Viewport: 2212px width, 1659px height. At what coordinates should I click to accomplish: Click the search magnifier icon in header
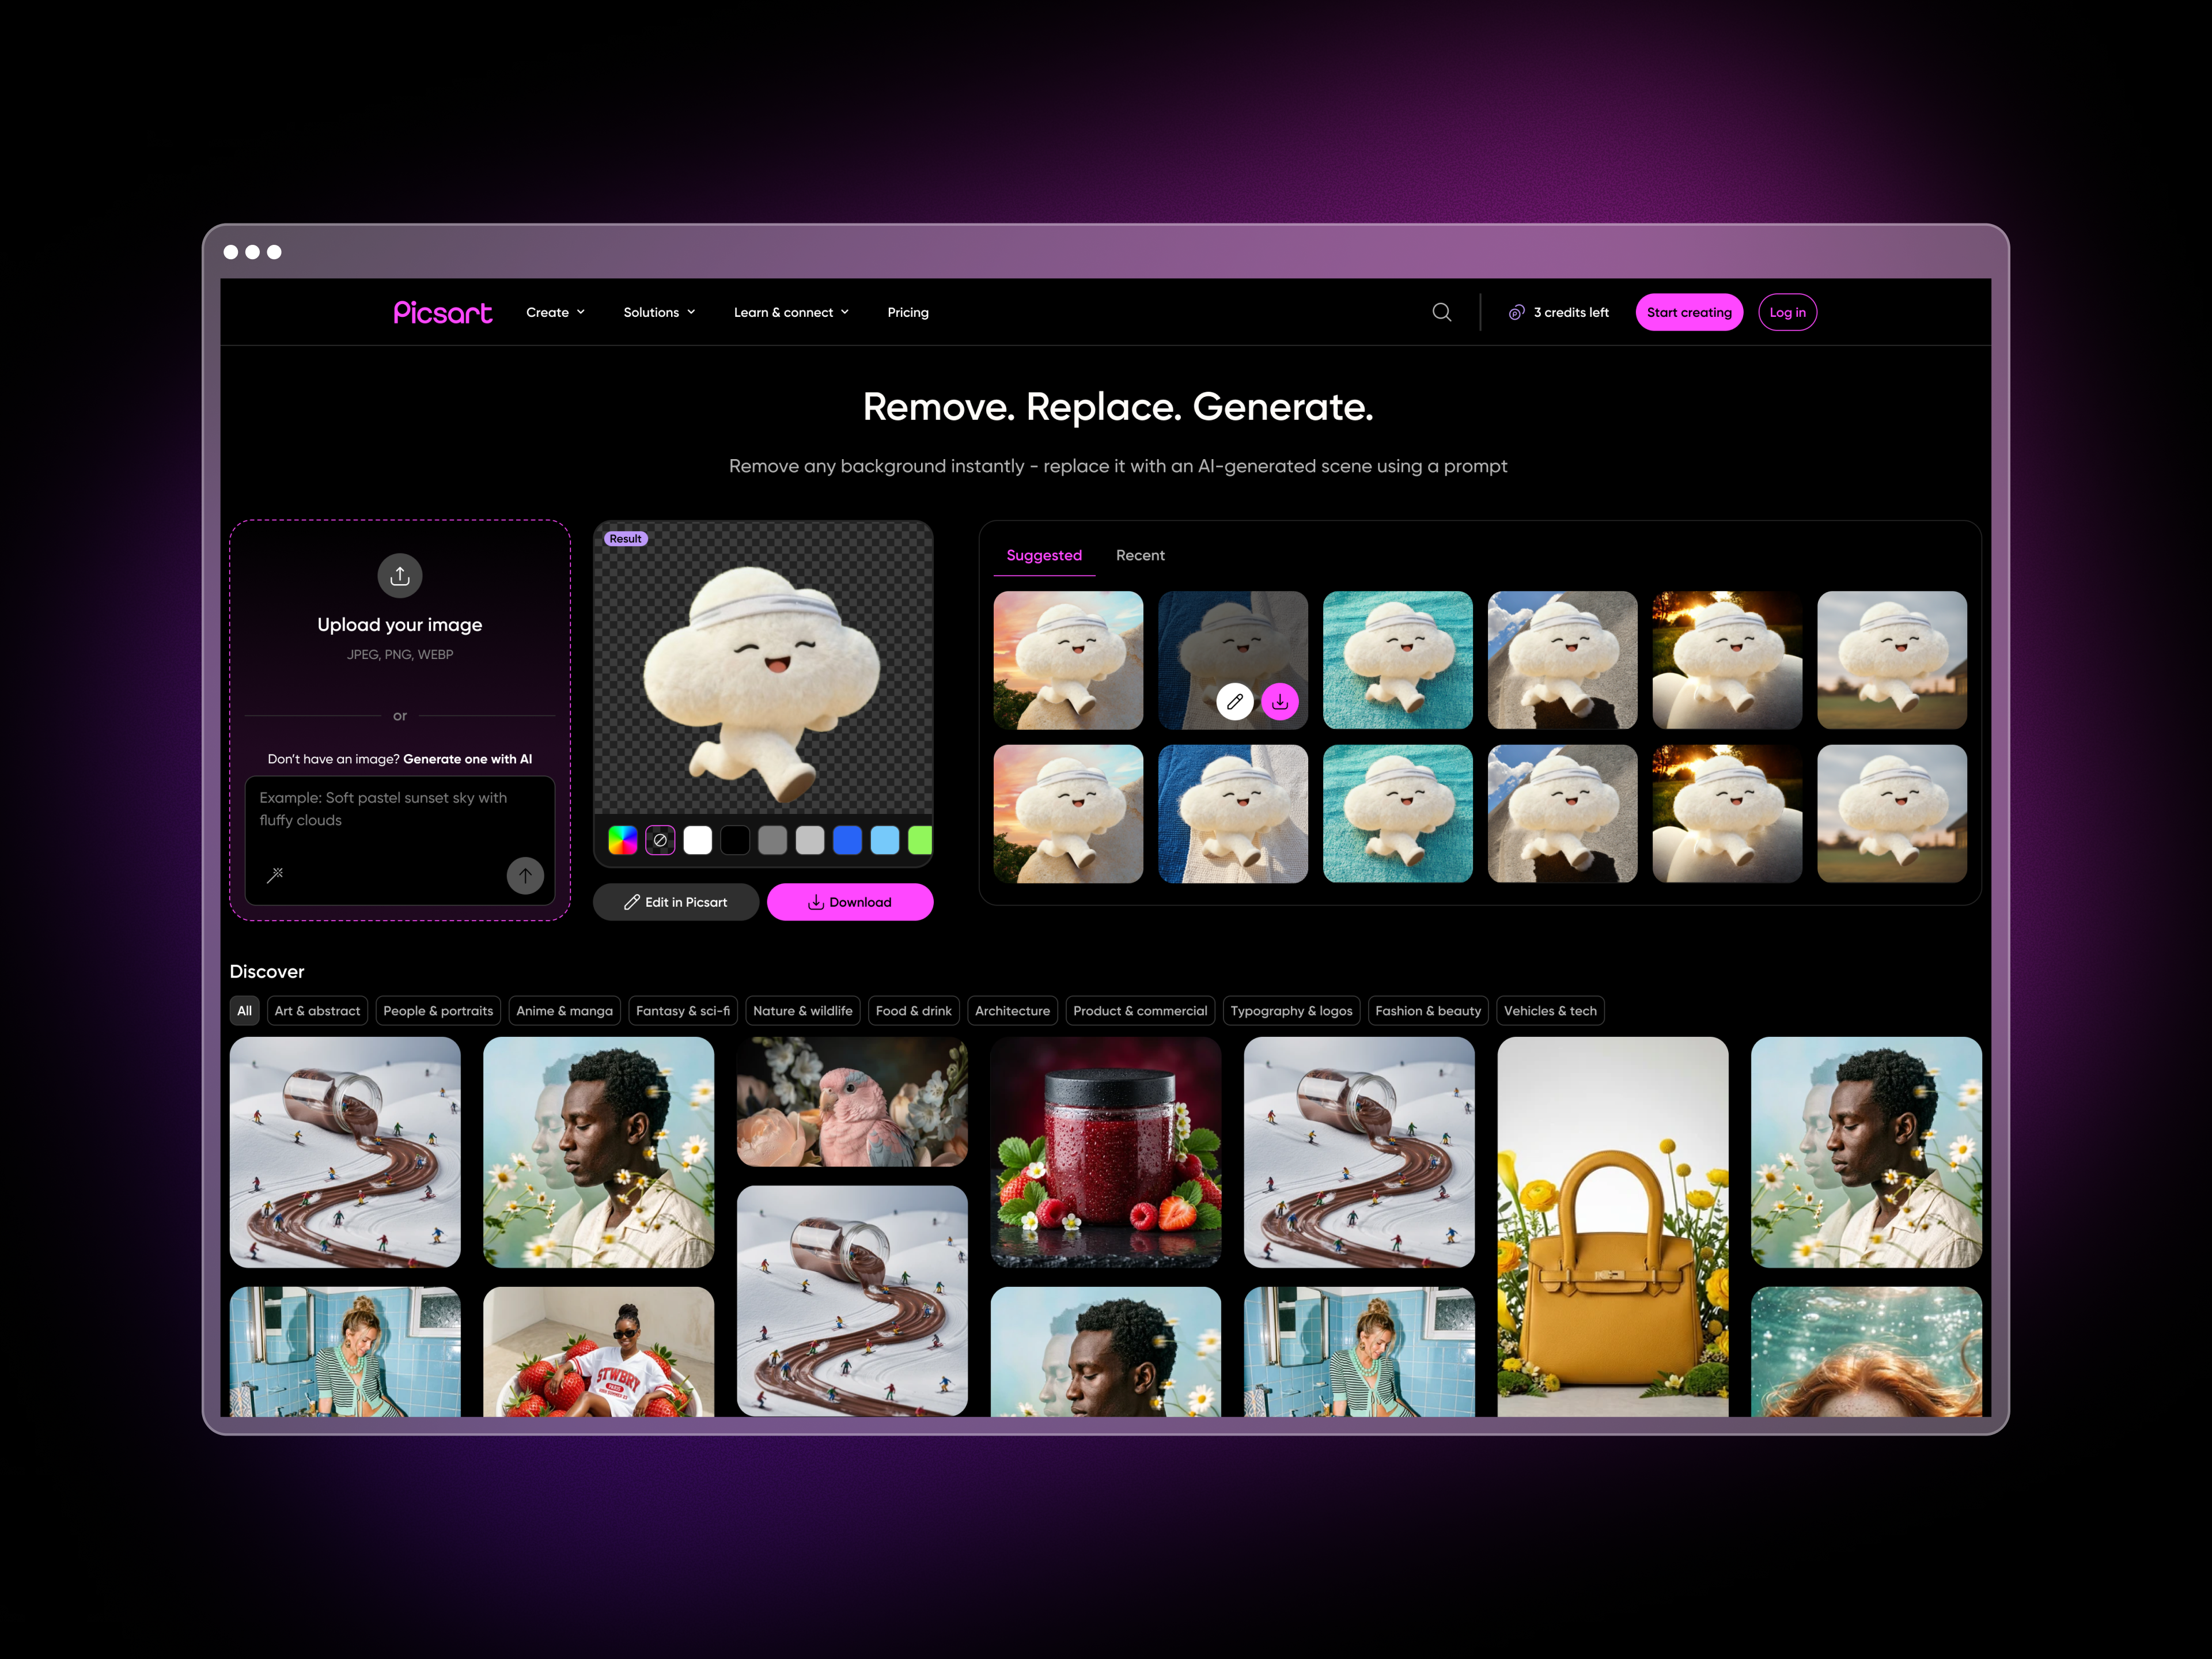pyautogui.click(x=1441, y=312)
